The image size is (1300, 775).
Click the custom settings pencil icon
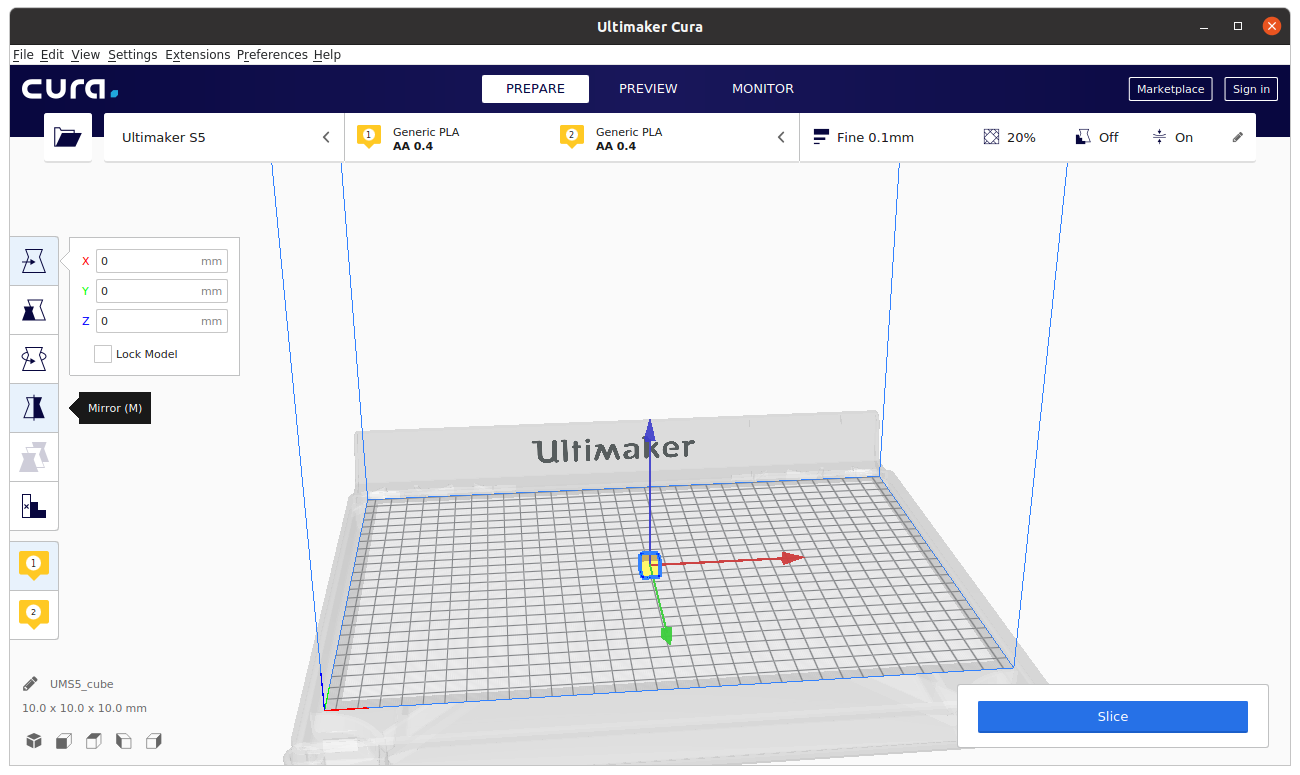pos(1238,137)
